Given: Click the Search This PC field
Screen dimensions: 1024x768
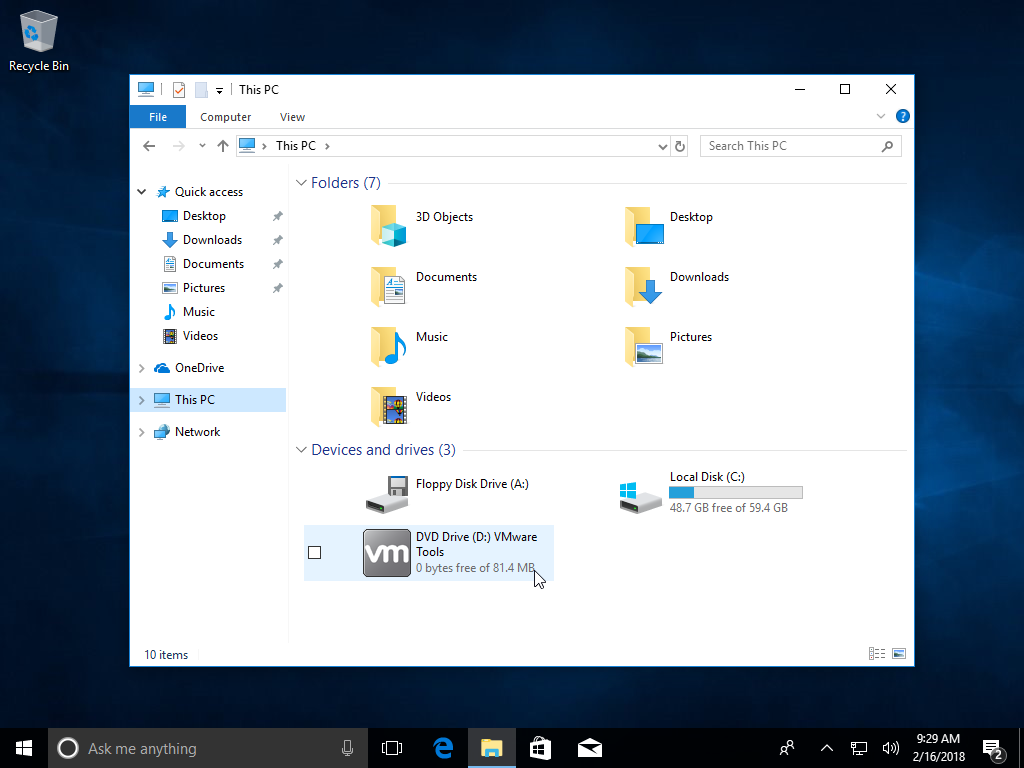Looking at the screenshot, I should tap(790, 146).
